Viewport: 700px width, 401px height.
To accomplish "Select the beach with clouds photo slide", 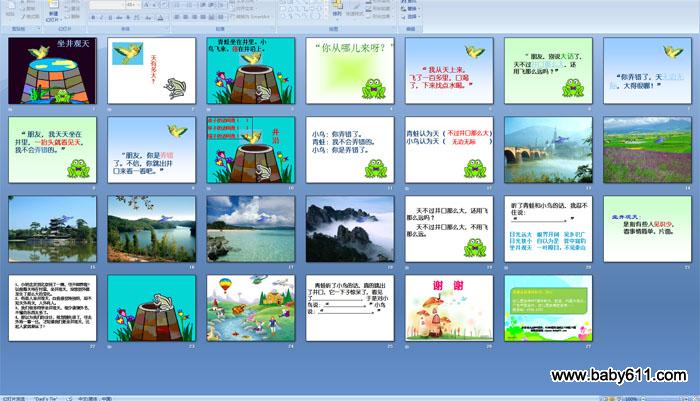I will 250,229.
